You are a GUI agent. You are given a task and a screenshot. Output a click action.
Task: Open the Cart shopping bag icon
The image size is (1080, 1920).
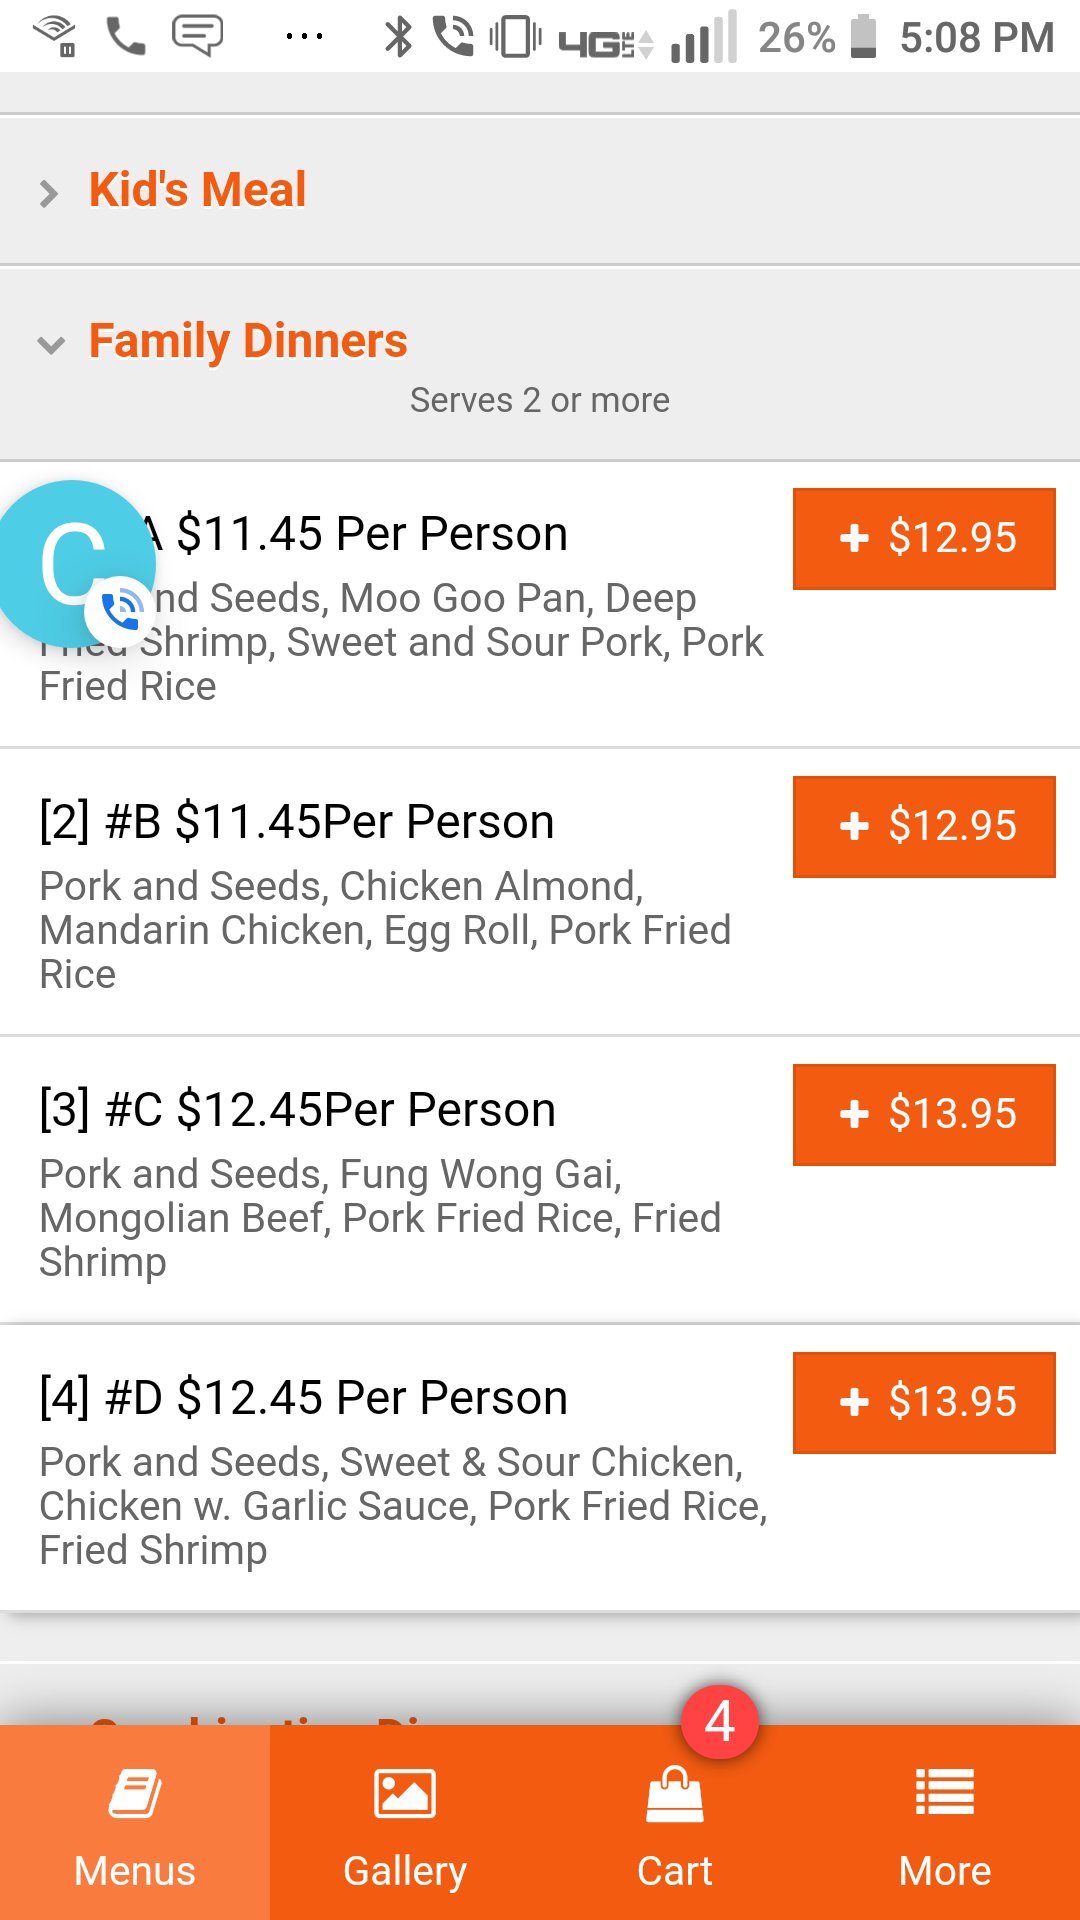(675, 1795)
